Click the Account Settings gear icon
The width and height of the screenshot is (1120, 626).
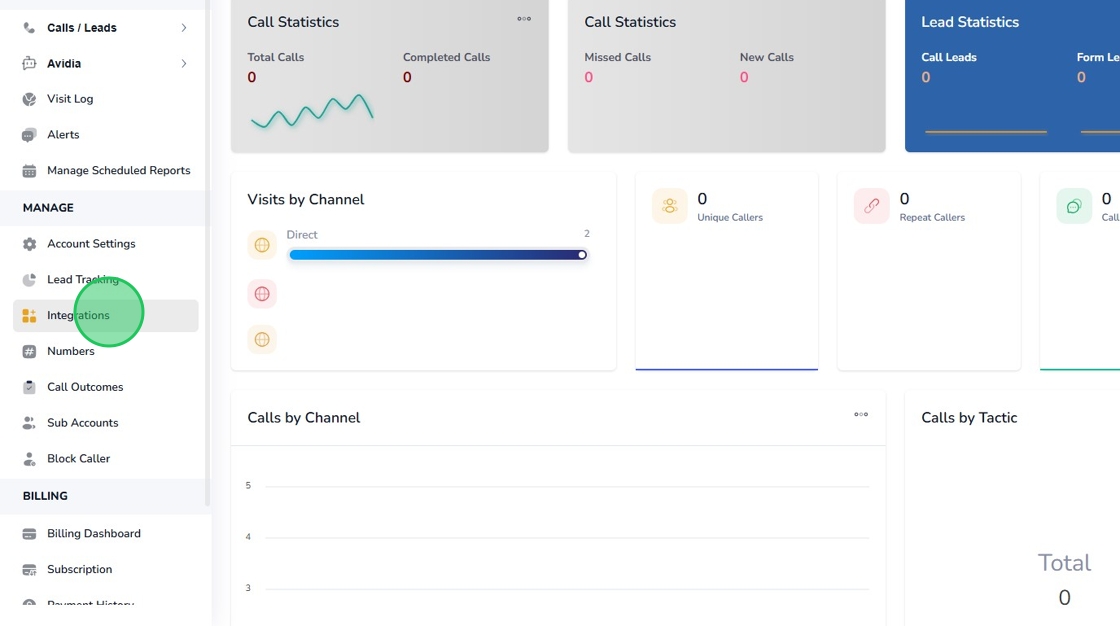29,244
